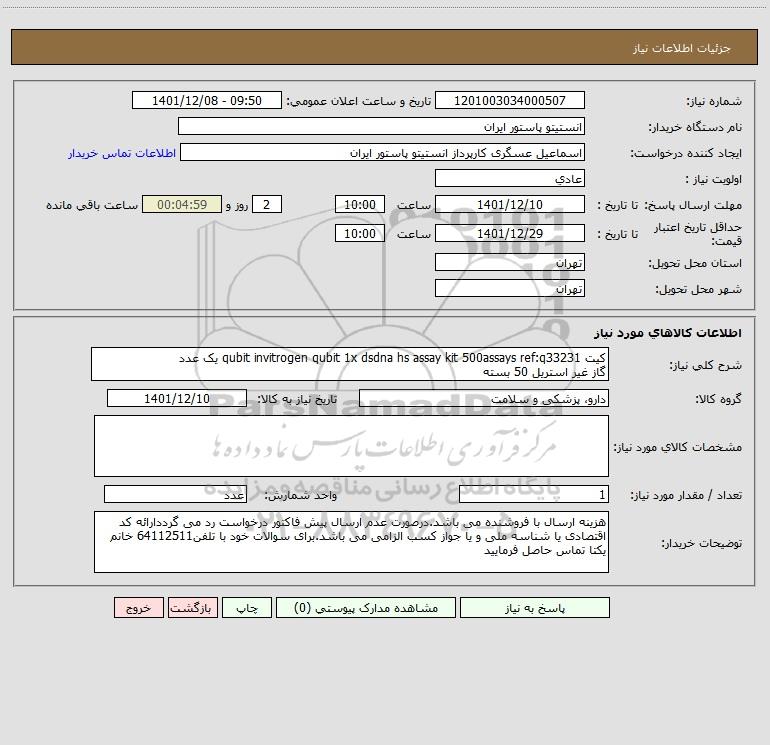Click the اطلاعات کالاهای مورد نیاز section heading
This screenshot has width=770, height=745.
tap(668, 332)
